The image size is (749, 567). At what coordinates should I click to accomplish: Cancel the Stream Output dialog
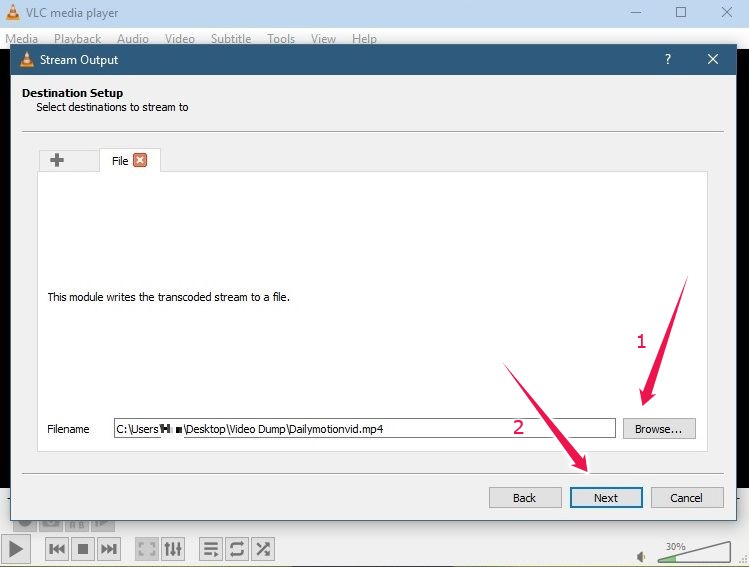(686, 497)
